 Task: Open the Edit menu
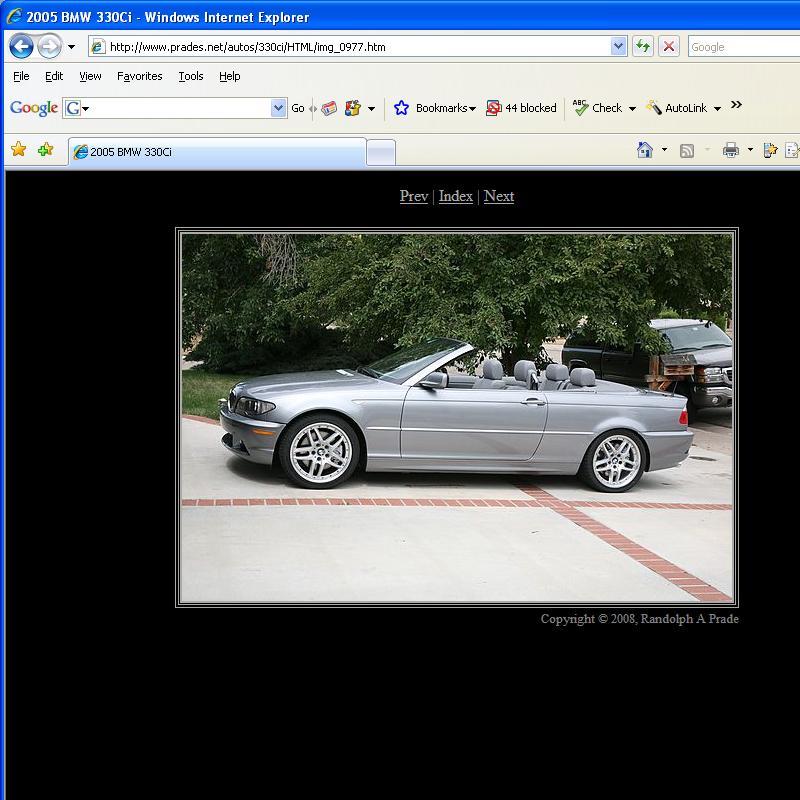[54, 76]
